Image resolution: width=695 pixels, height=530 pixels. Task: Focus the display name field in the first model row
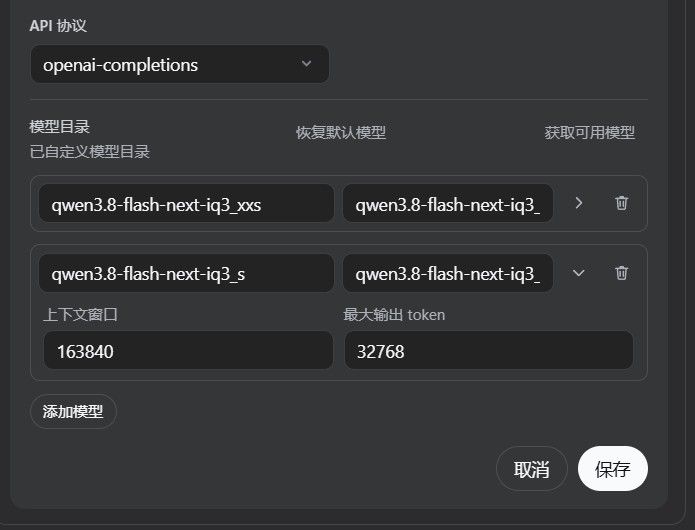(x=448, y=203)
